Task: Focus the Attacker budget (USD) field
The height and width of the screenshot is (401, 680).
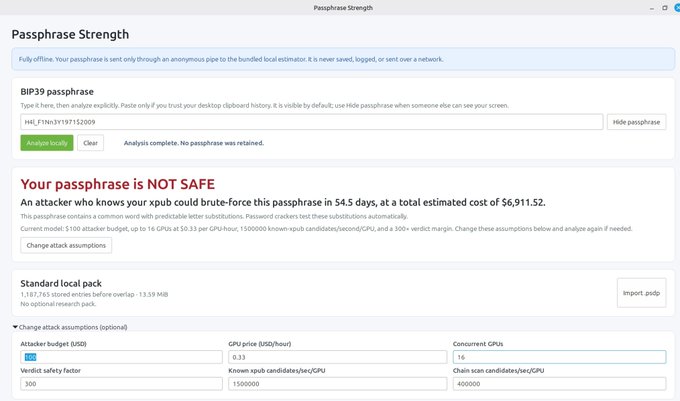Action: click(121, 357)
